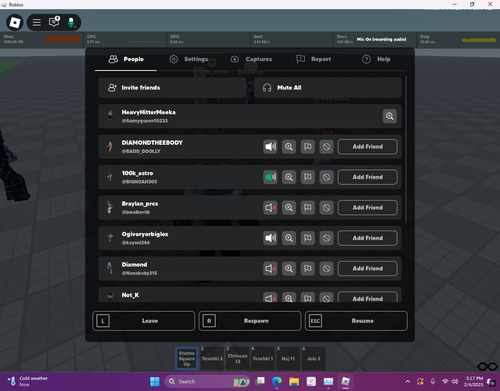Inspect Not_K avatar
This screenshot has width=500, height=391.
point(289,297)
